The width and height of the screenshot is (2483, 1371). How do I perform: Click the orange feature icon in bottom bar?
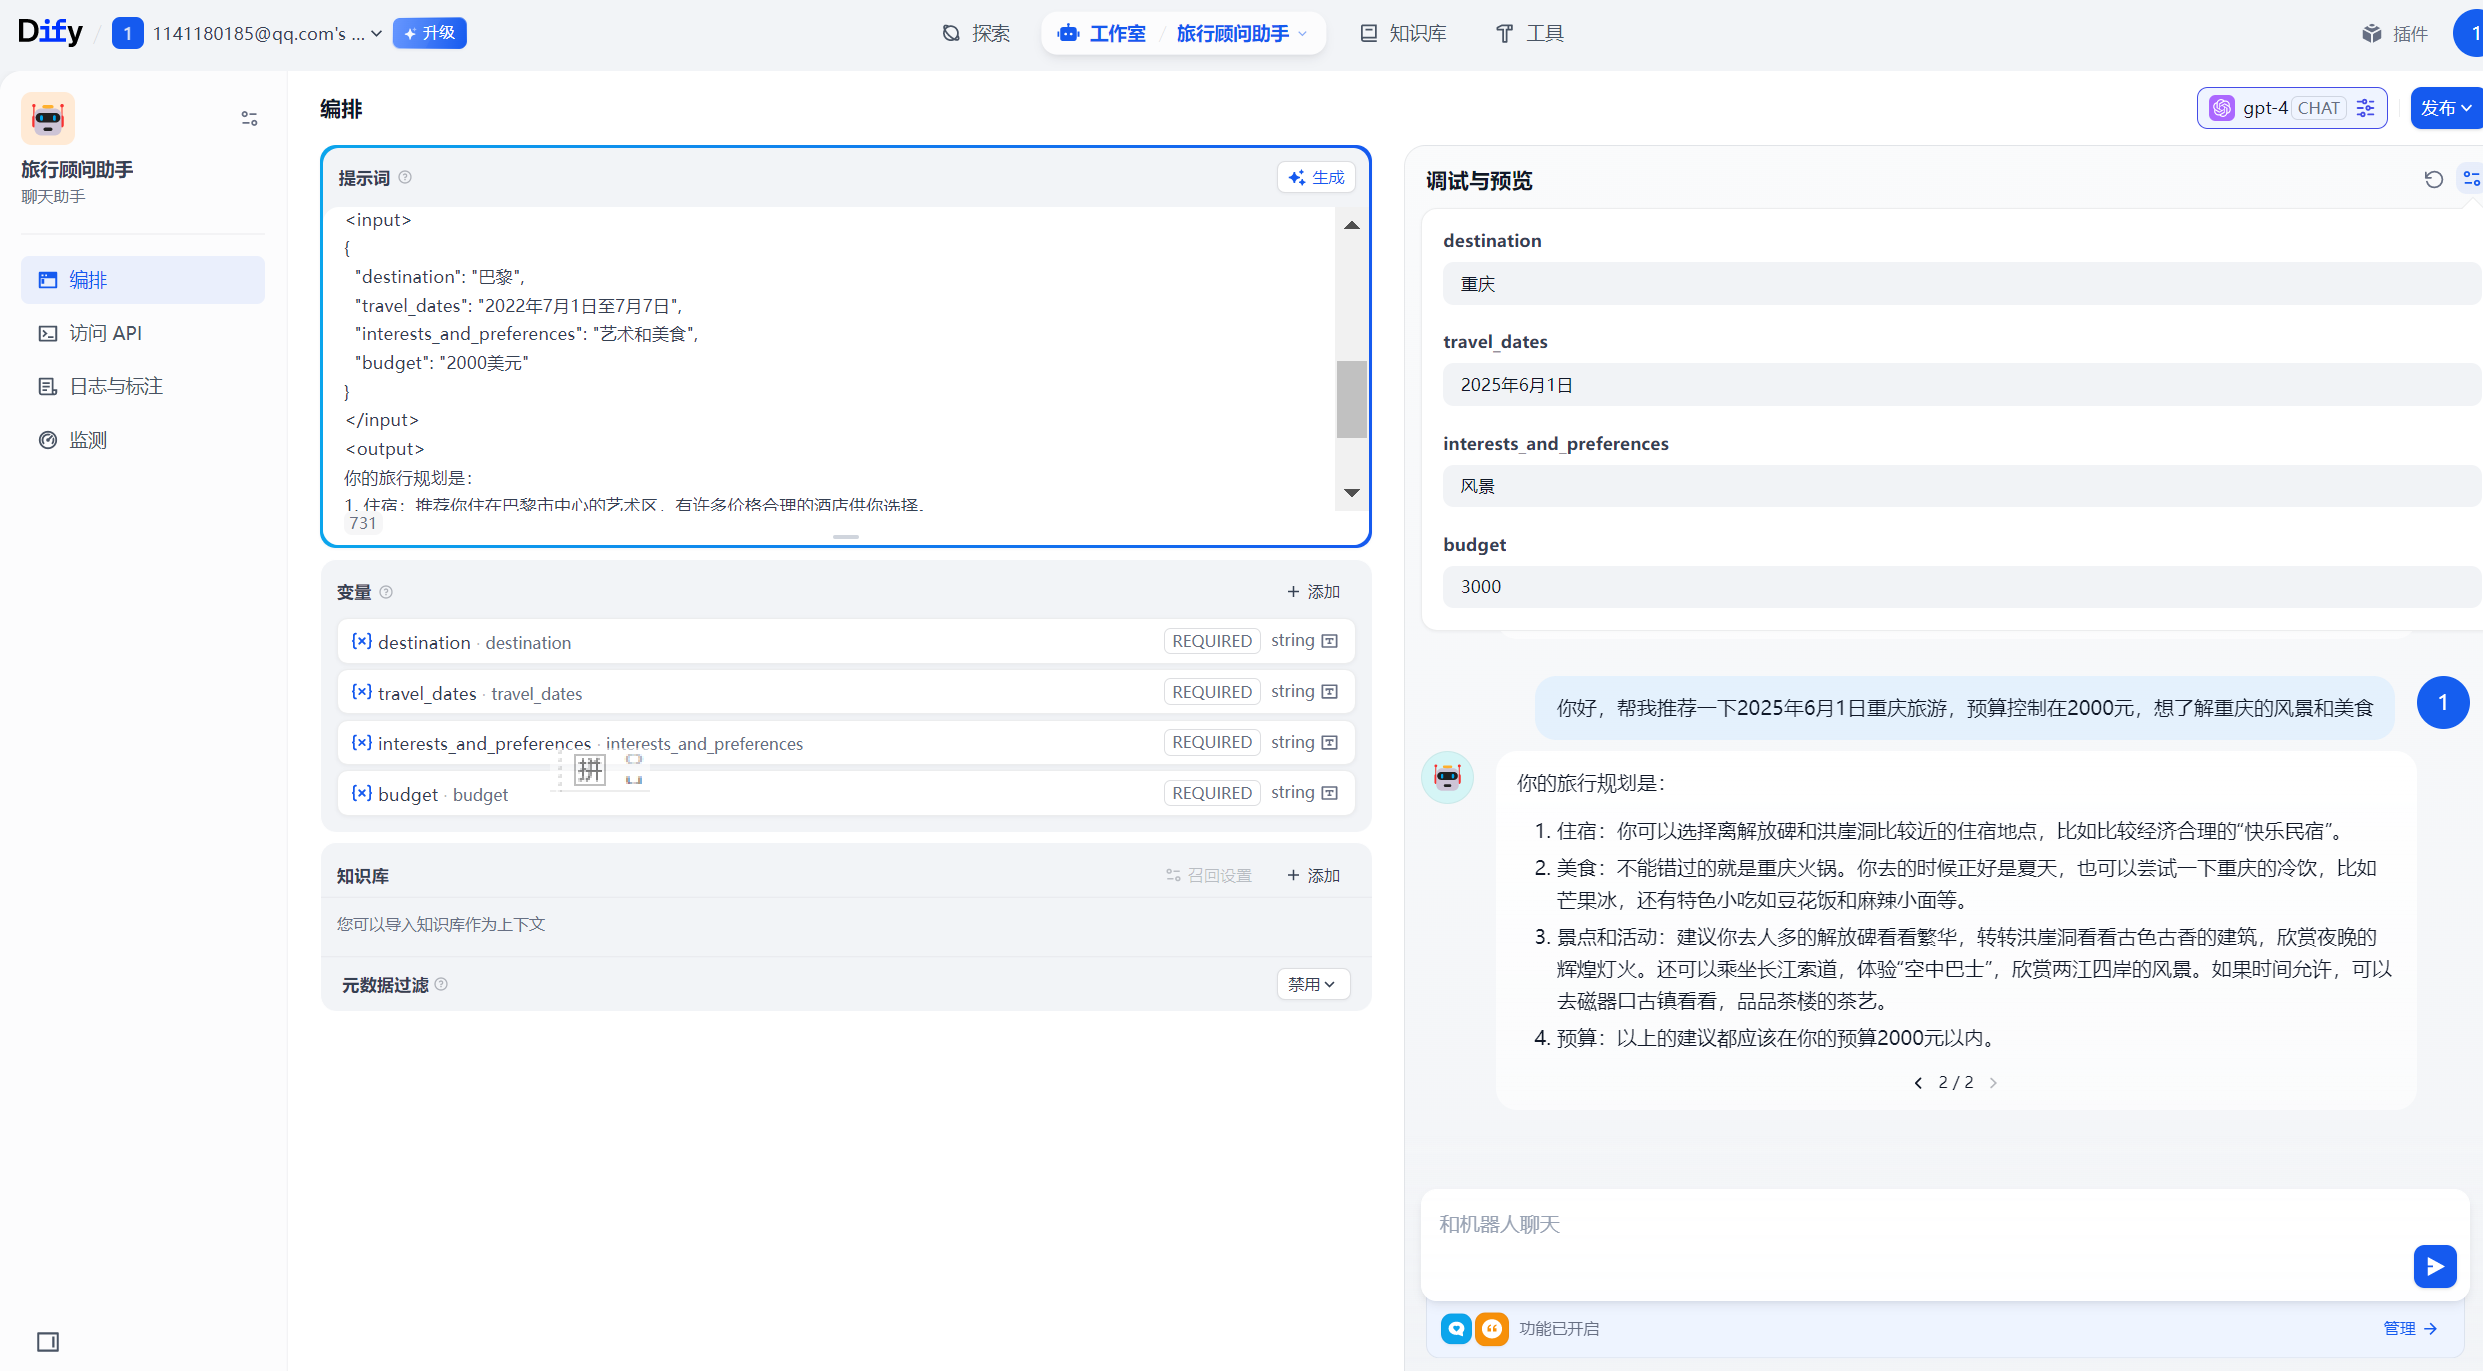[x=1491, y=1328]
